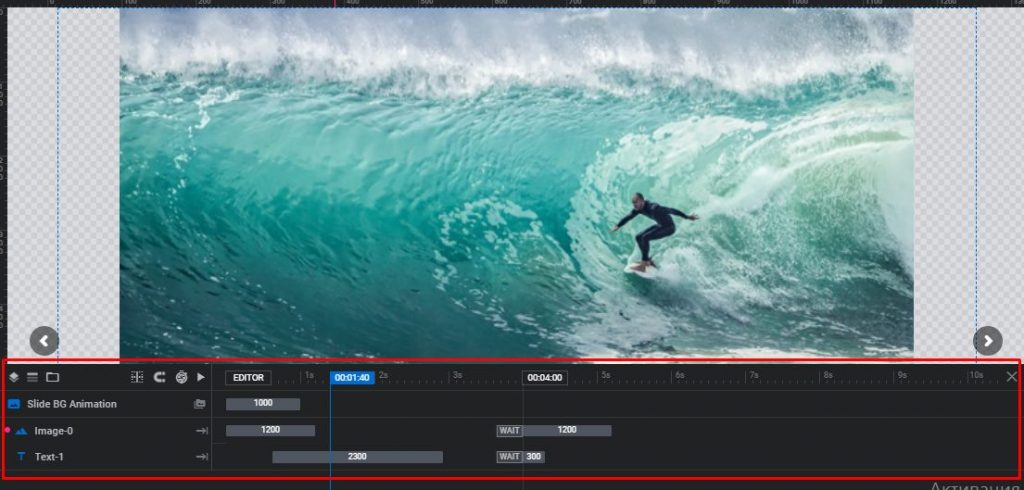Click the 00:04:00 timeline end marker
Screen dimensions: 1024x490
coord(544,377)
